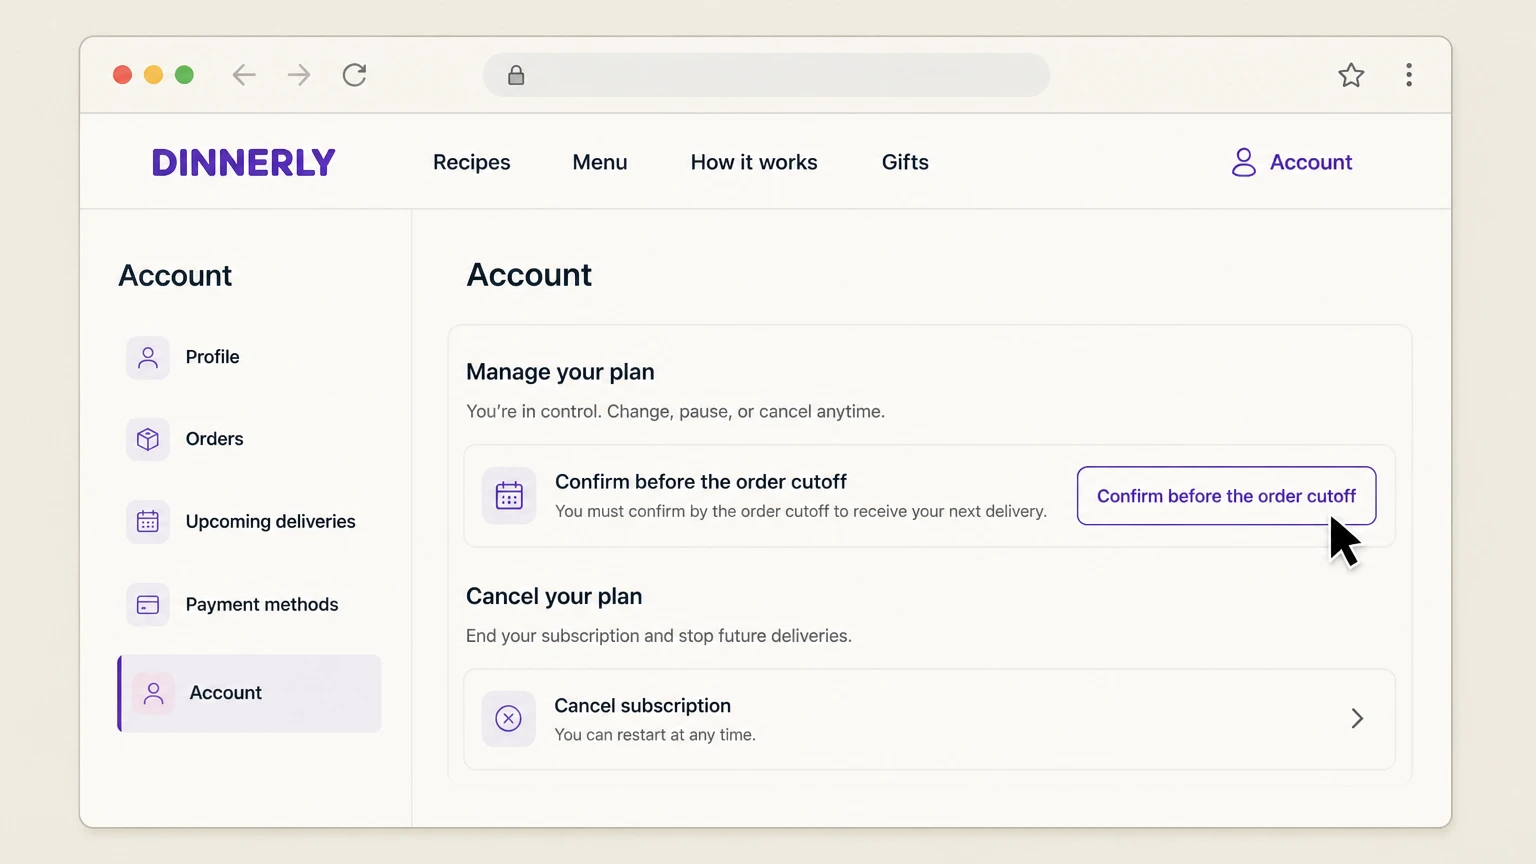Click the green maximize window button
The width and height of the screenshot is (1536, 864).
[184, 75]
